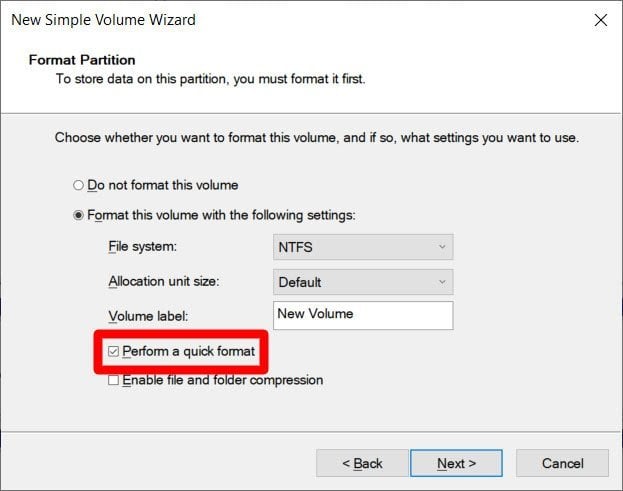Screen dimensions: 623x491
Task: Click the "Perform a quick format" label text
Action: [x=188, y=351]
